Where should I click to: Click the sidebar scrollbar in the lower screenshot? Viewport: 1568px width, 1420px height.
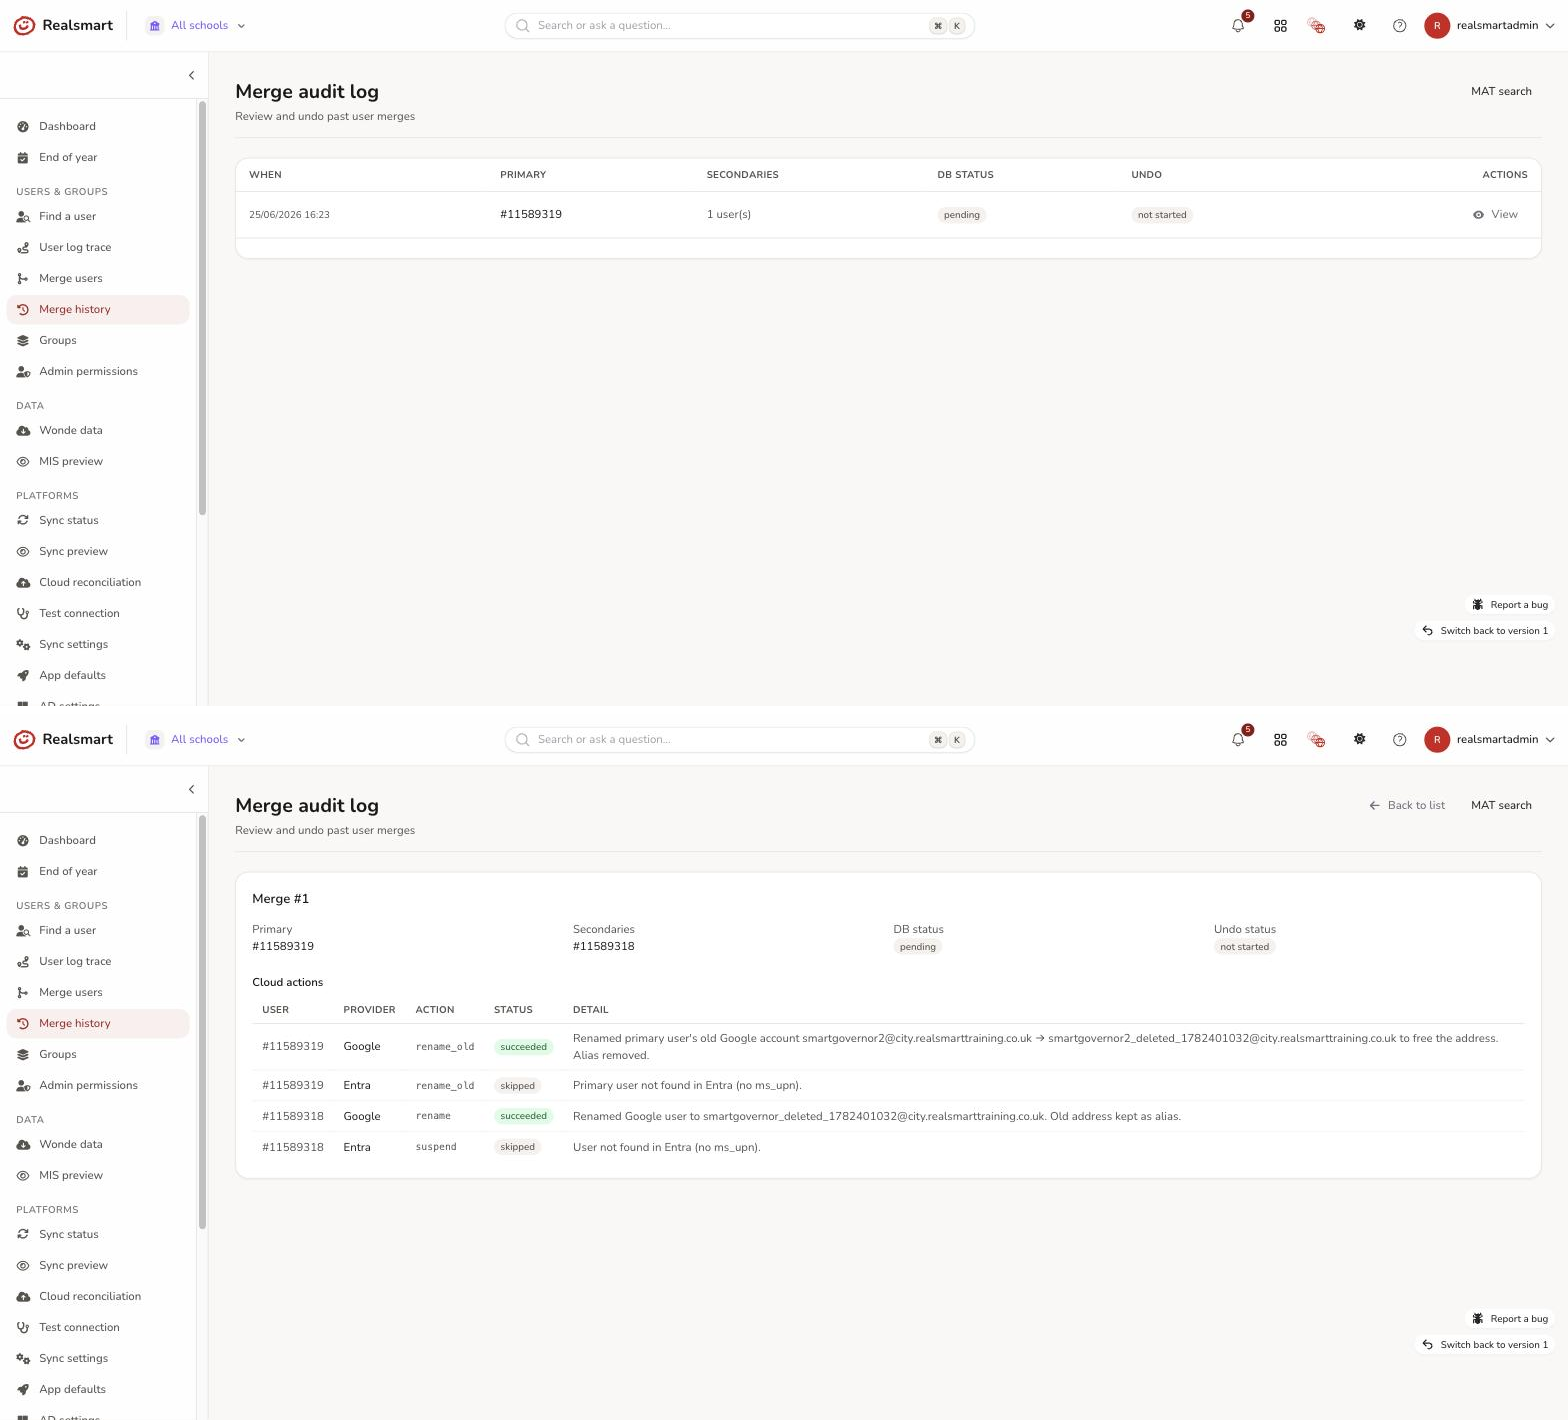[202, 1022]
